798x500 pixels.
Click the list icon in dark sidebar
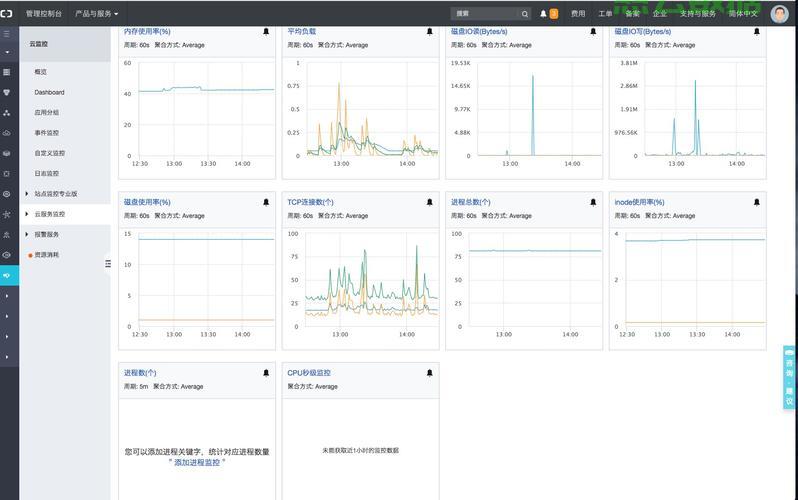click(x=7, y=72)
